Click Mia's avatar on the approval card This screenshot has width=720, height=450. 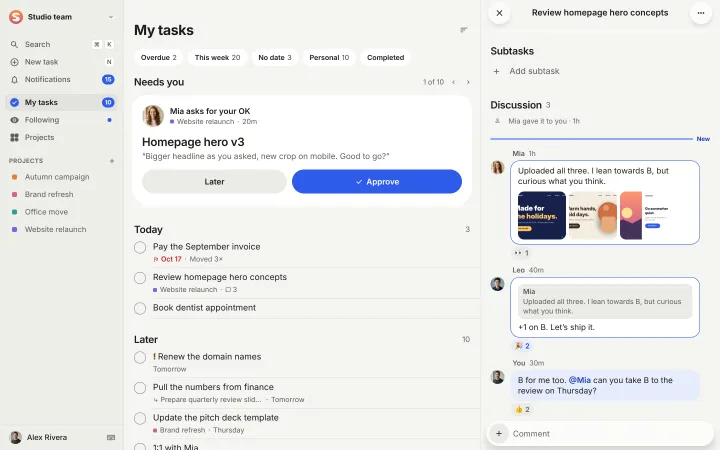[x=153, y=116]
